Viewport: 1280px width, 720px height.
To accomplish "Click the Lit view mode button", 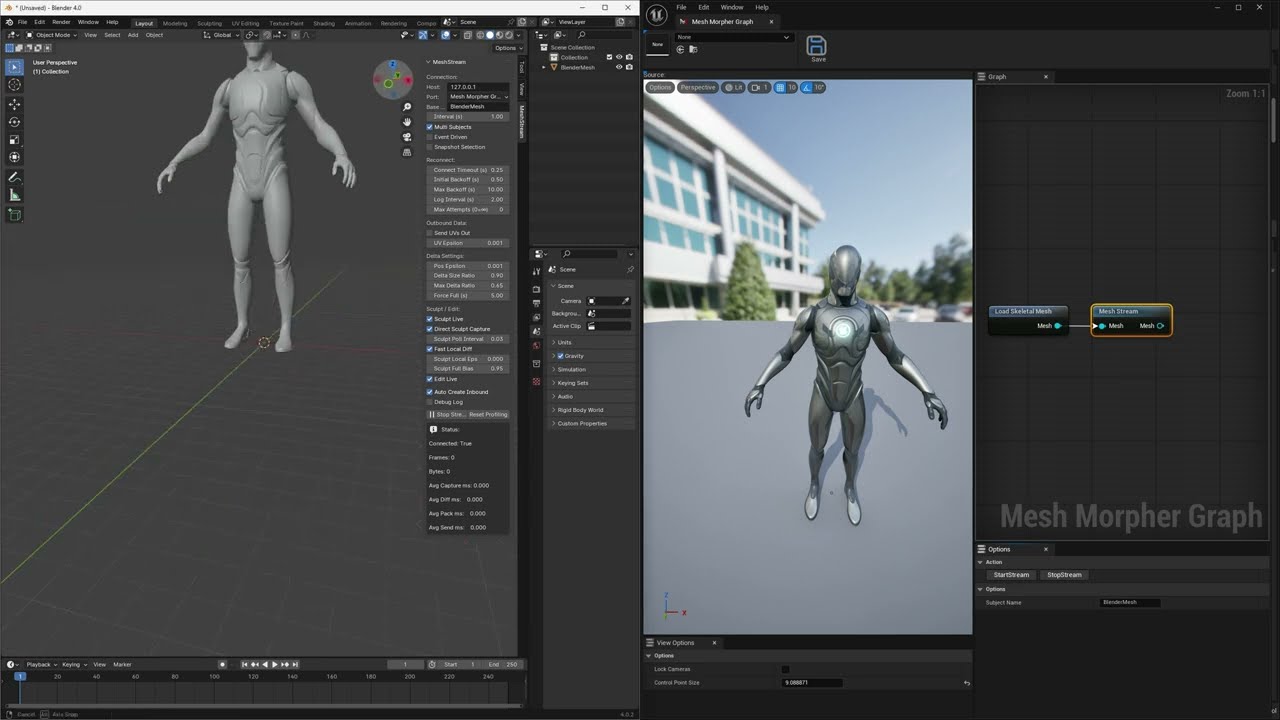I will [x=734, y=87].
